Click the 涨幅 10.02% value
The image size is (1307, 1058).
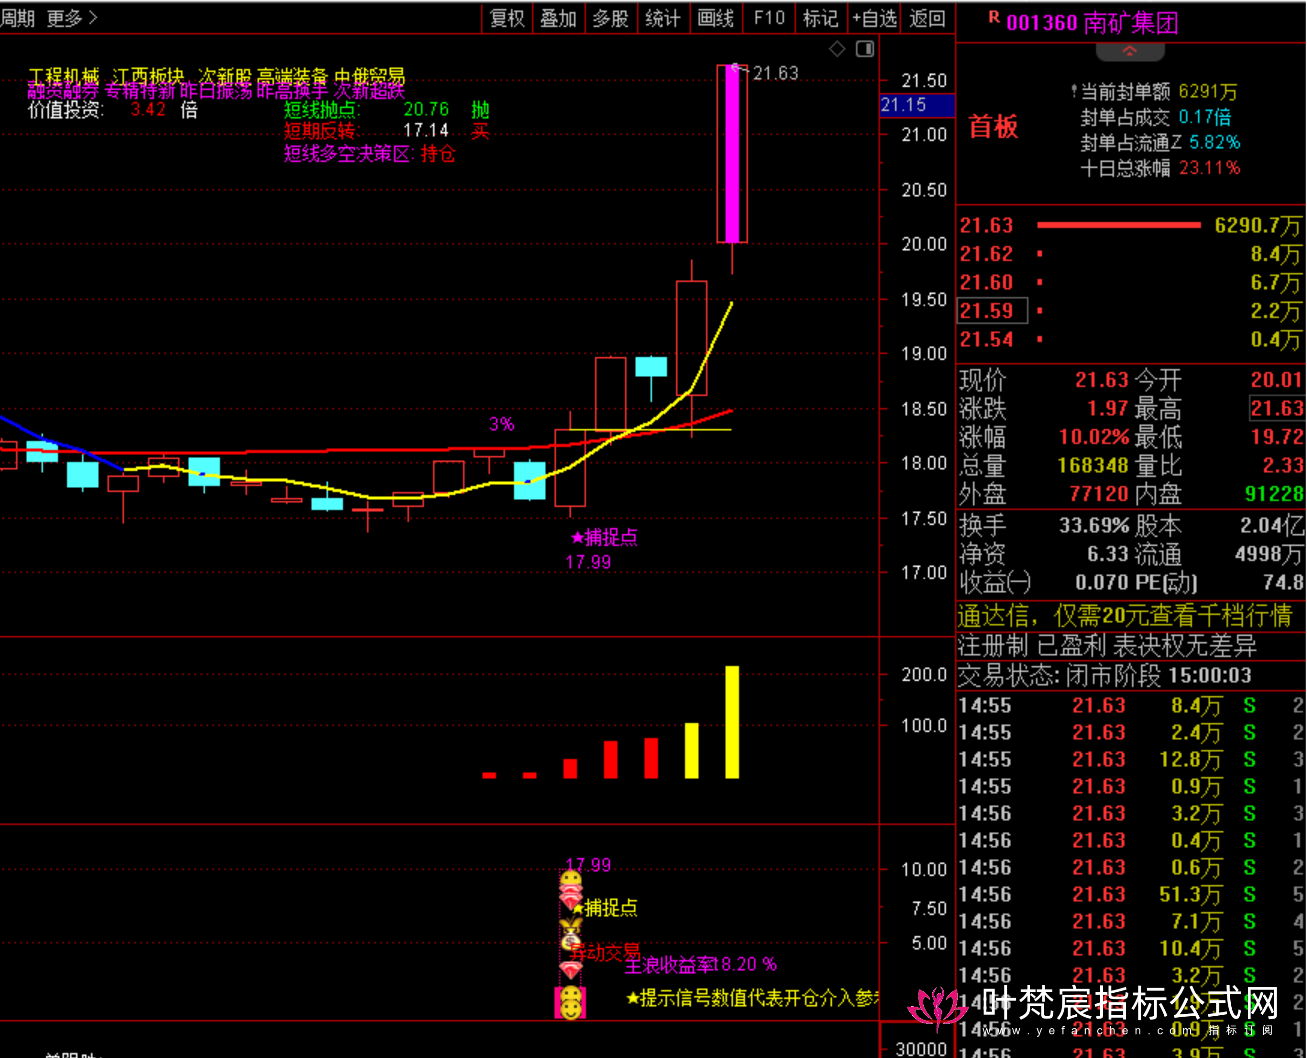1094,437
